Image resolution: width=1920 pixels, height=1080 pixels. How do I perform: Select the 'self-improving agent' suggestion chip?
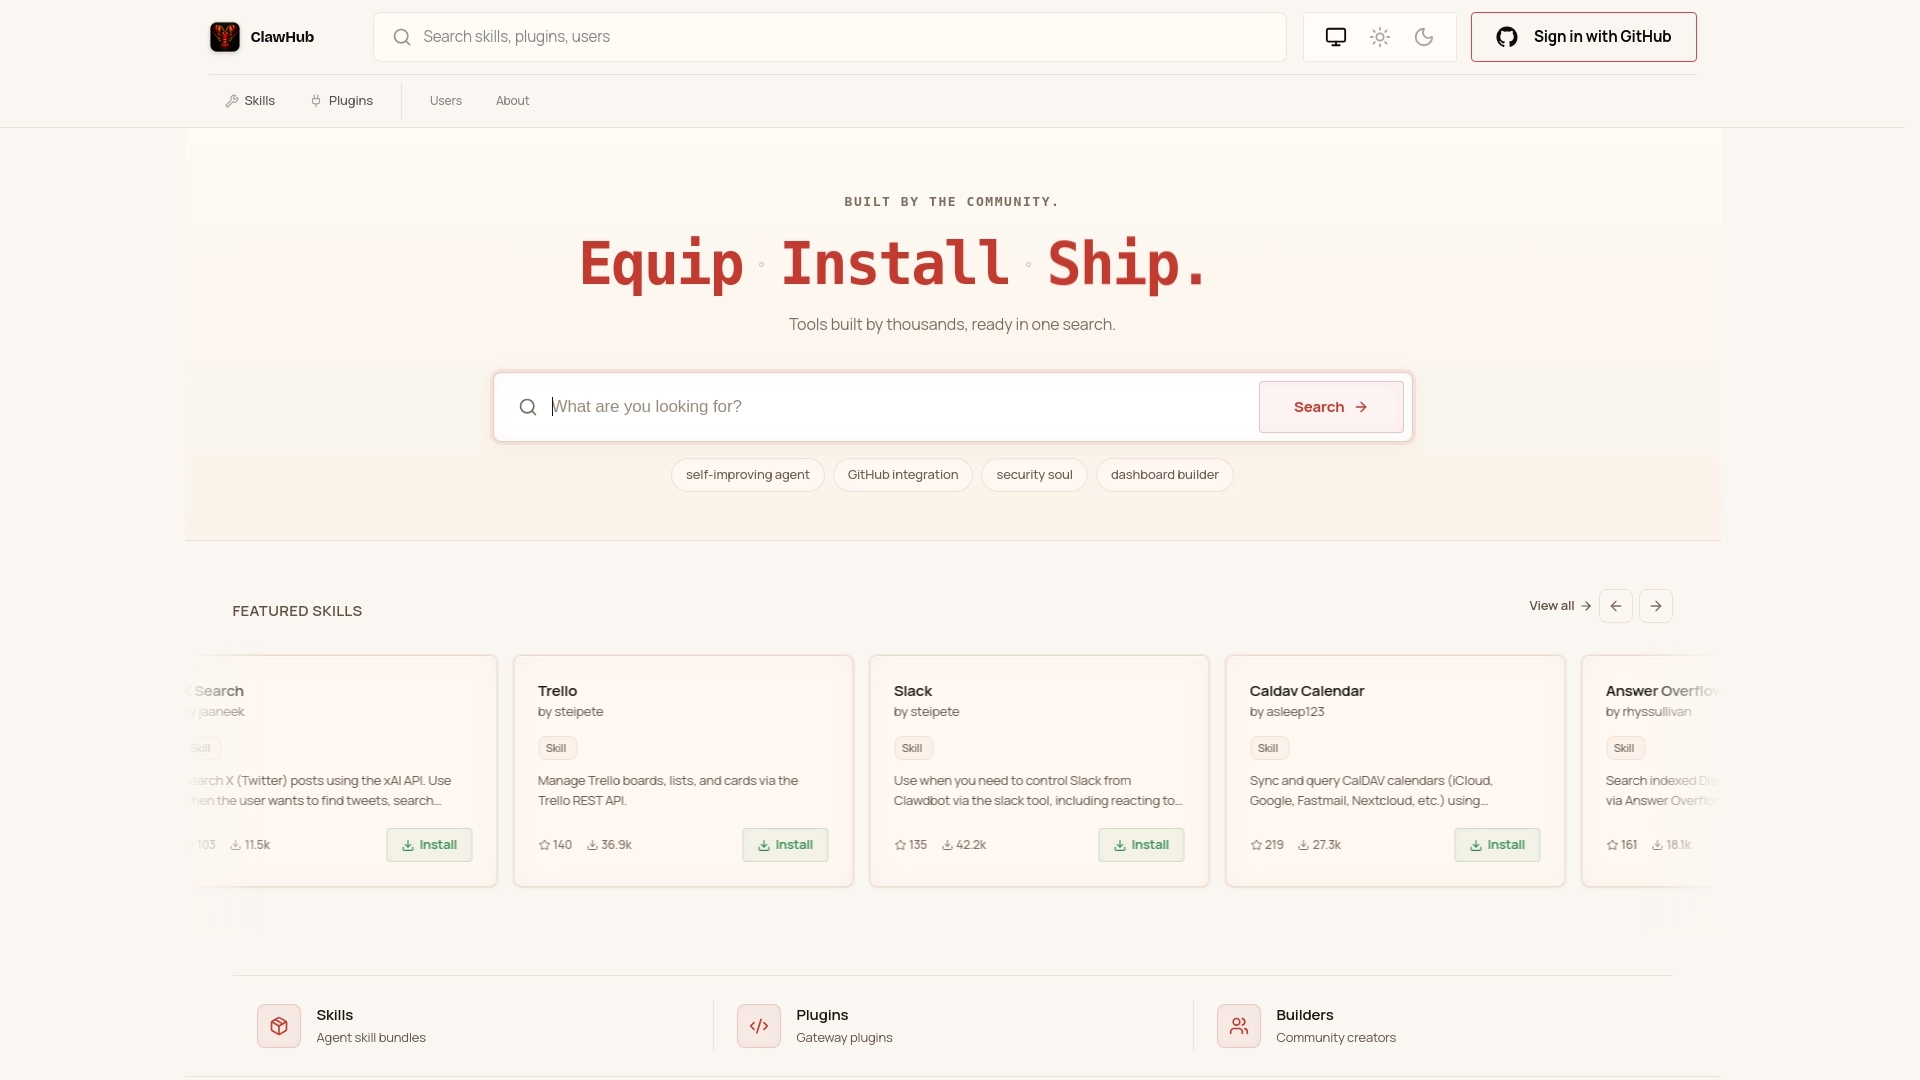(748, 475)
